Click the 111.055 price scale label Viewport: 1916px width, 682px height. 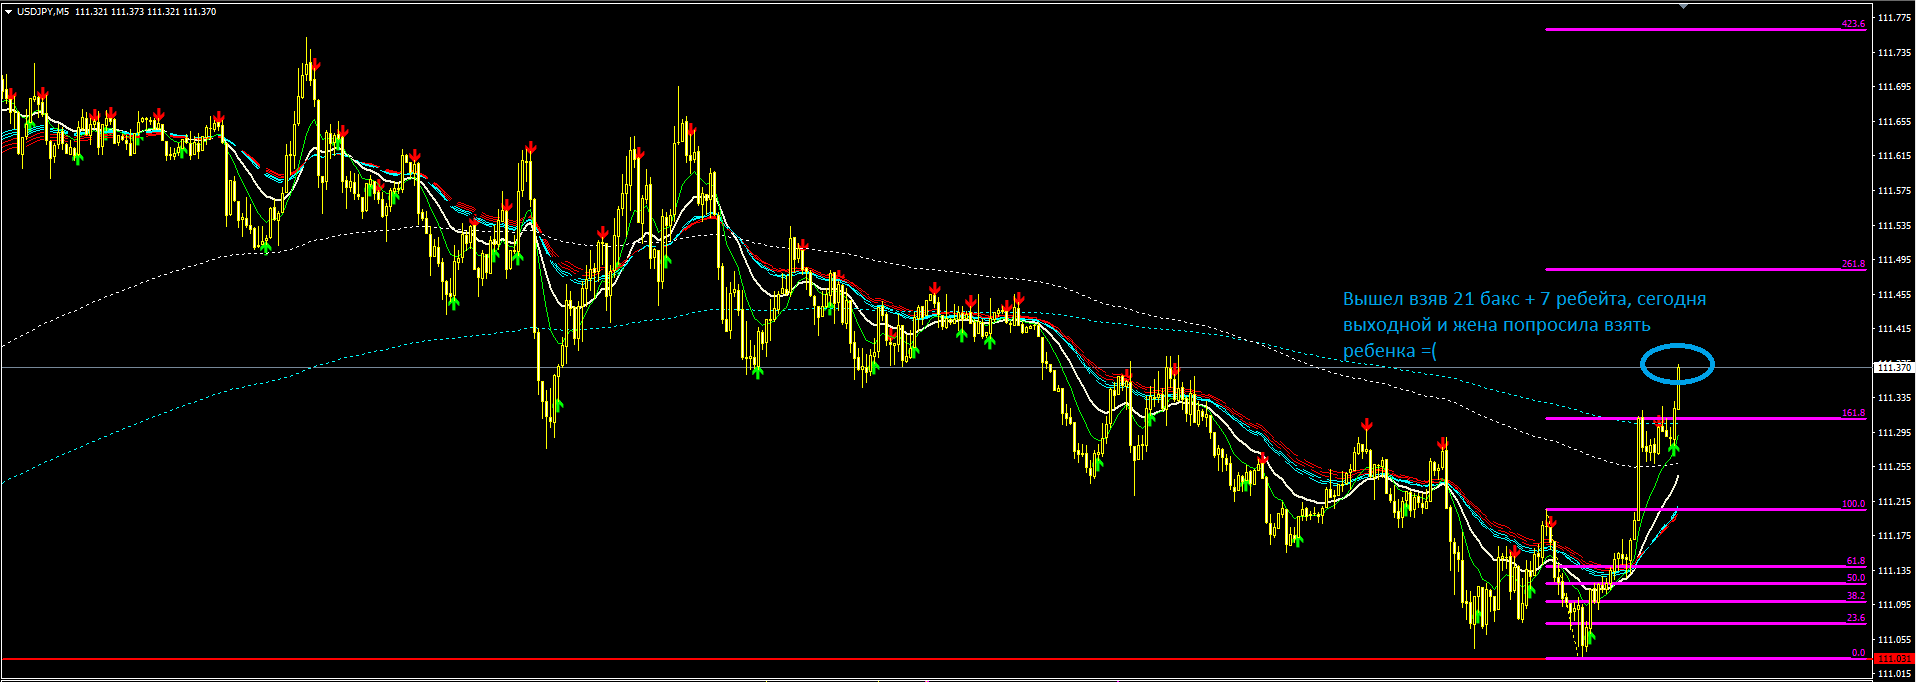pos(1894,640)
